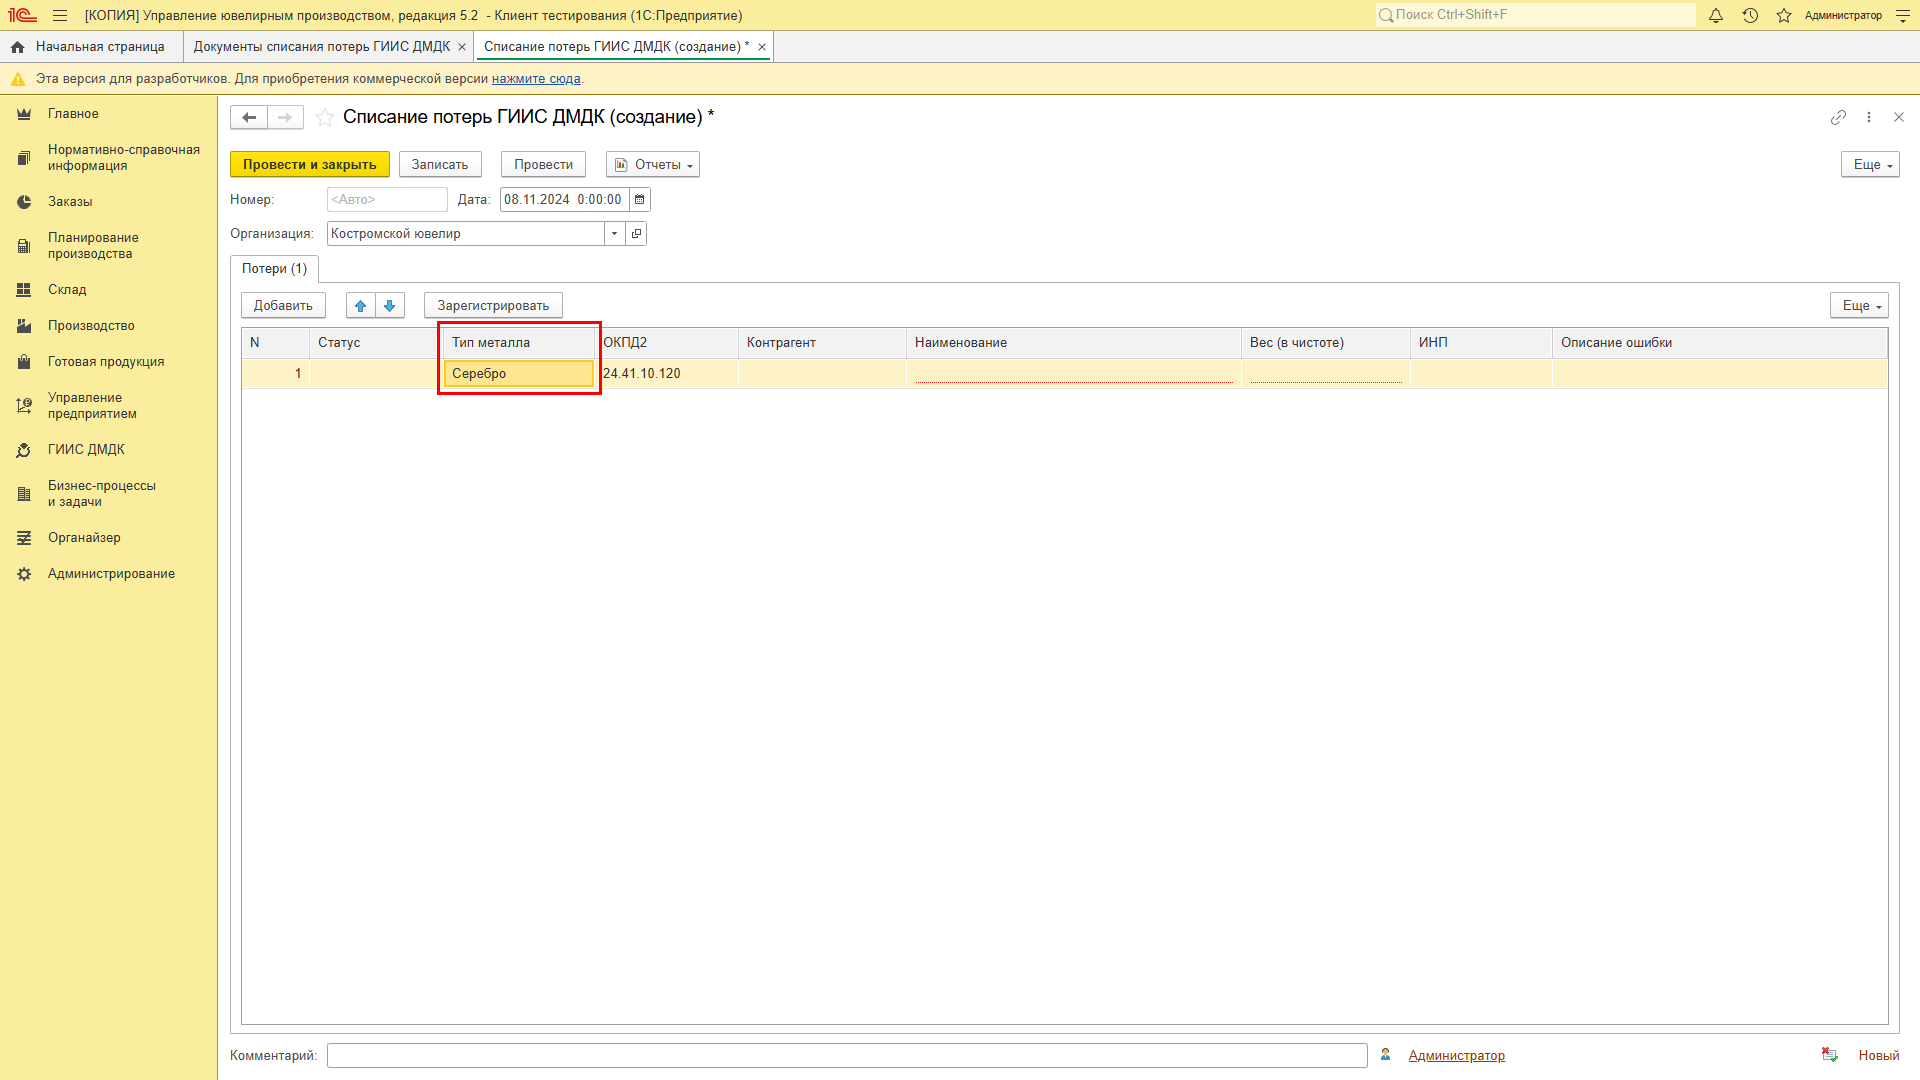Image resolution: width=1920 pixels, height=1080 pixels.
Task: Go forward with the right arrow button
Action: (x=285, y=117)
